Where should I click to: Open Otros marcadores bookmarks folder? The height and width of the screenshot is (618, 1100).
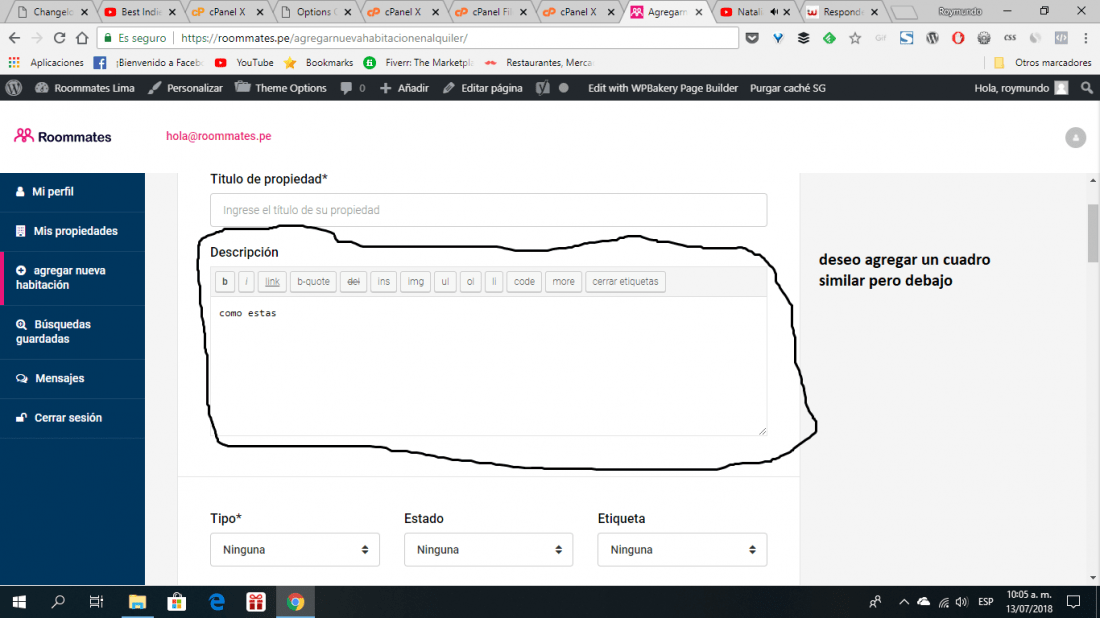1042,62
